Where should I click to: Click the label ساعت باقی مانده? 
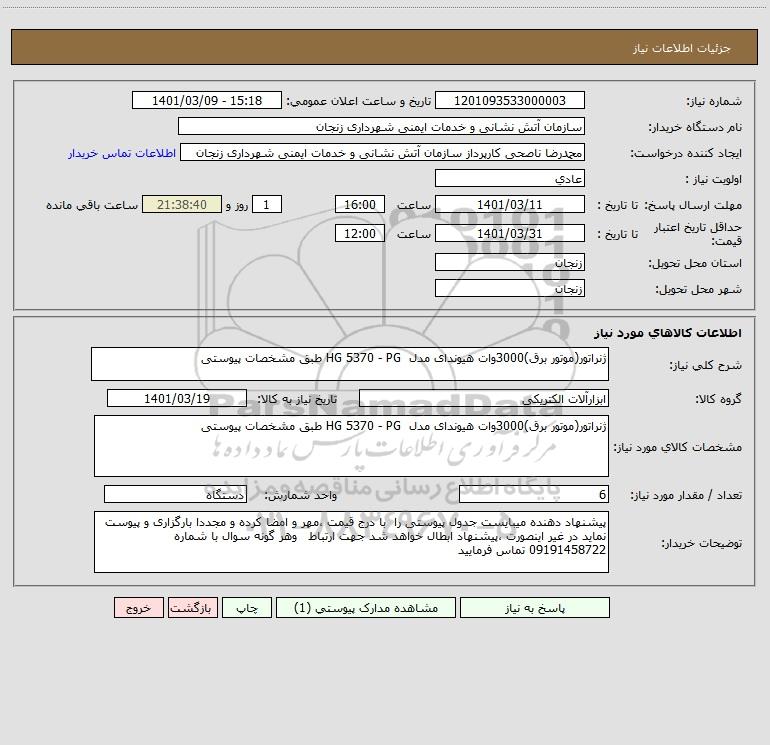92,205
